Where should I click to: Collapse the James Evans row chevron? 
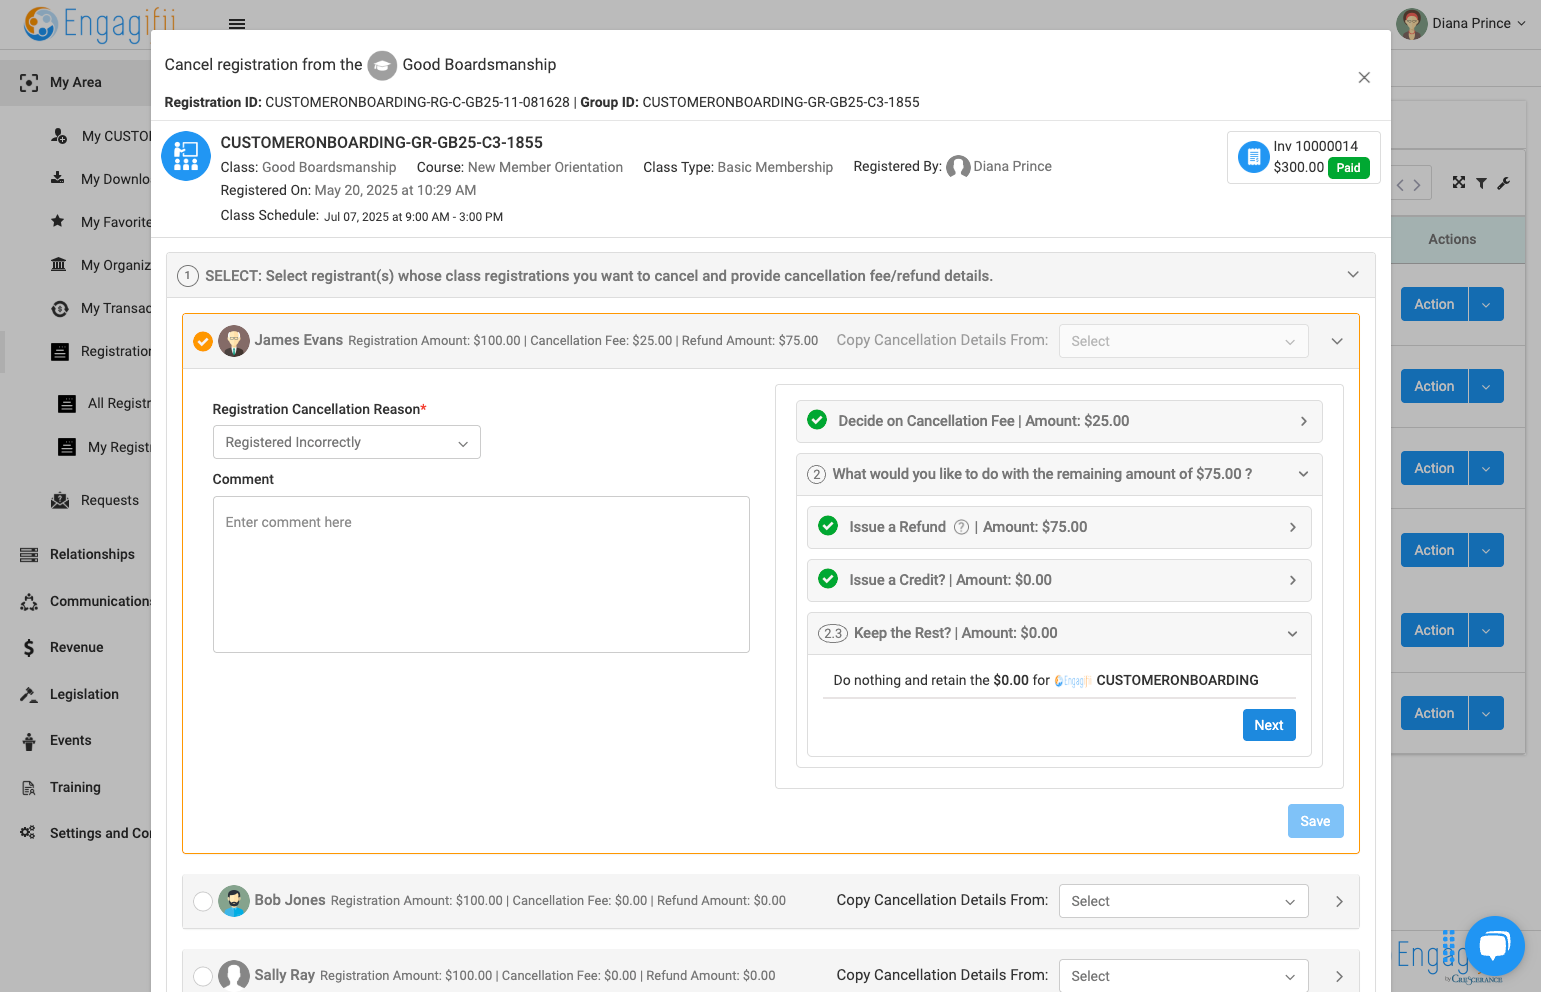tap(1337, 341)
